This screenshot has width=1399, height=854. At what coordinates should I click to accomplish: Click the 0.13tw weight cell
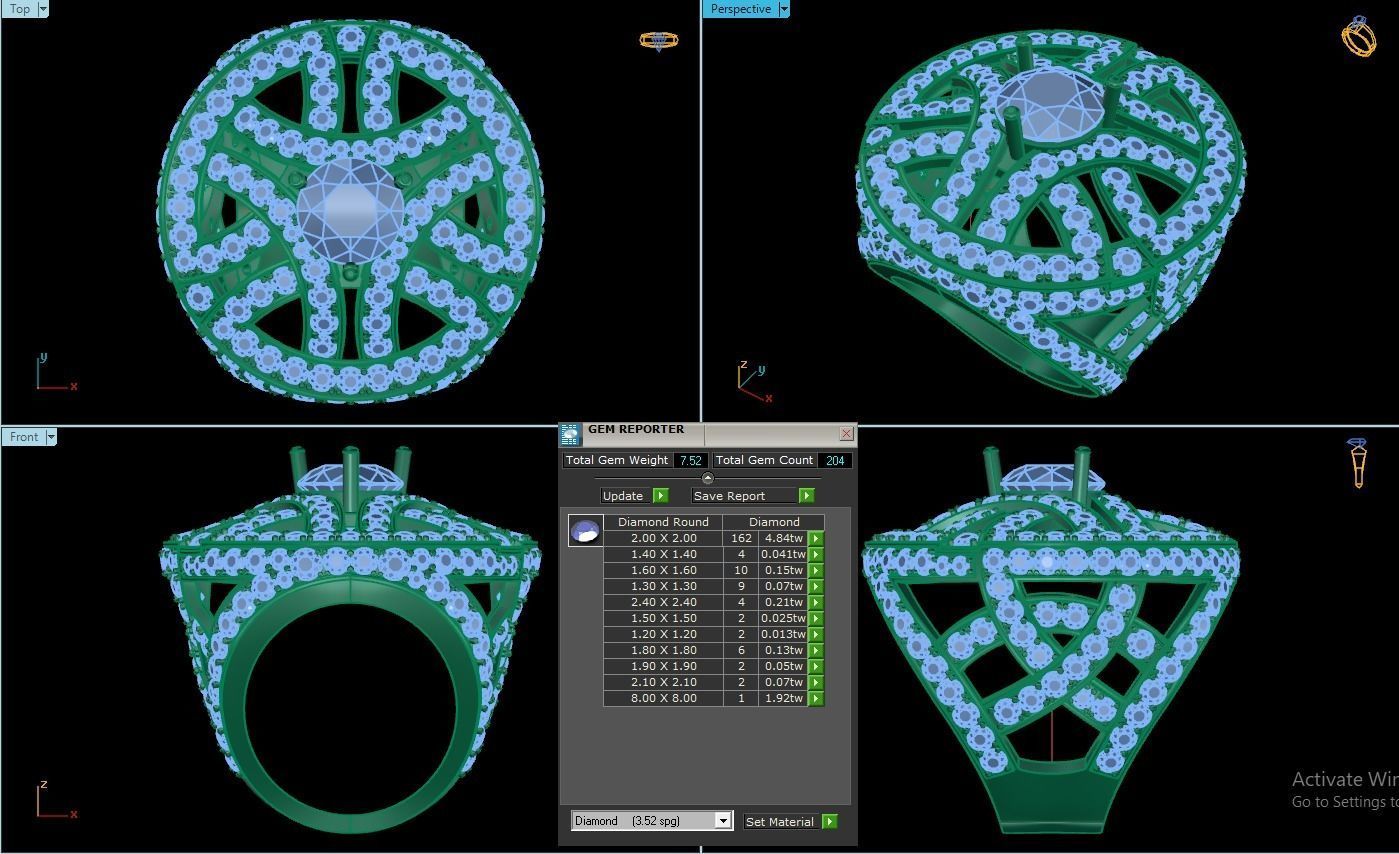pyautogui.click(x=783, y=650)
